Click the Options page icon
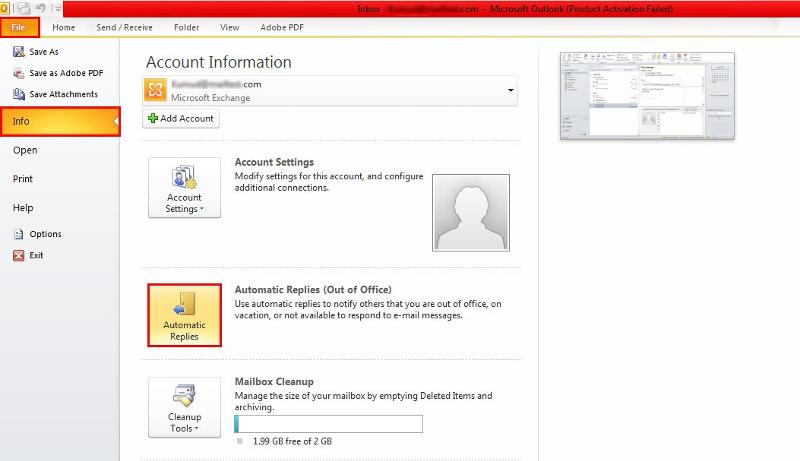This screenshot has height=461, width=800. (x=19, y=234)
